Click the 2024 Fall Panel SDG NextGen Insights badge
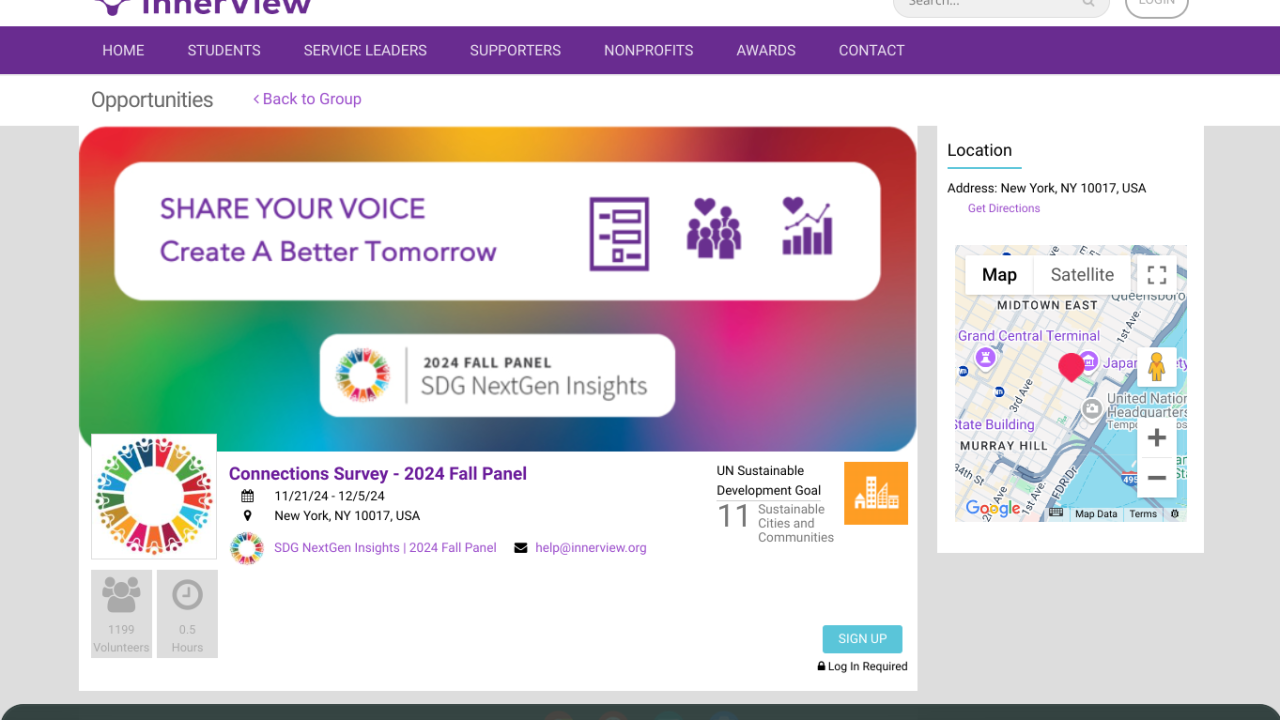1280x720 pixels. pos(497,375)
